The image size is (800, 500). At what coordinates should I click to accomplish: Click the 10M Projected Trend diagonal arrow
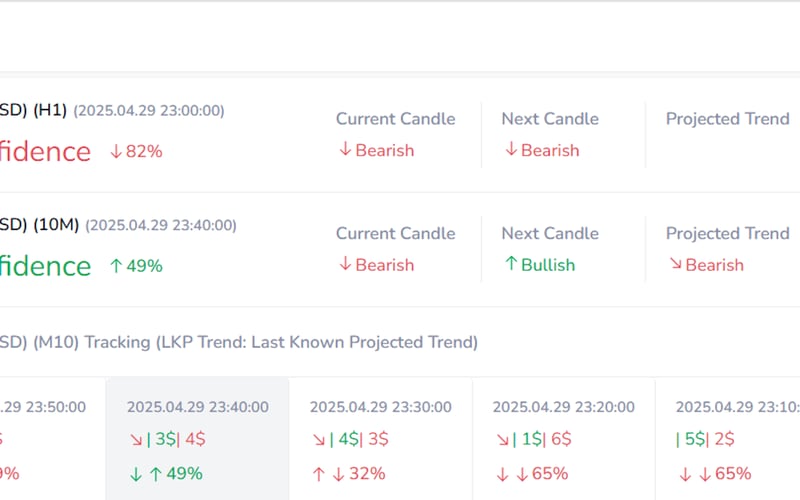click(675, 265)
